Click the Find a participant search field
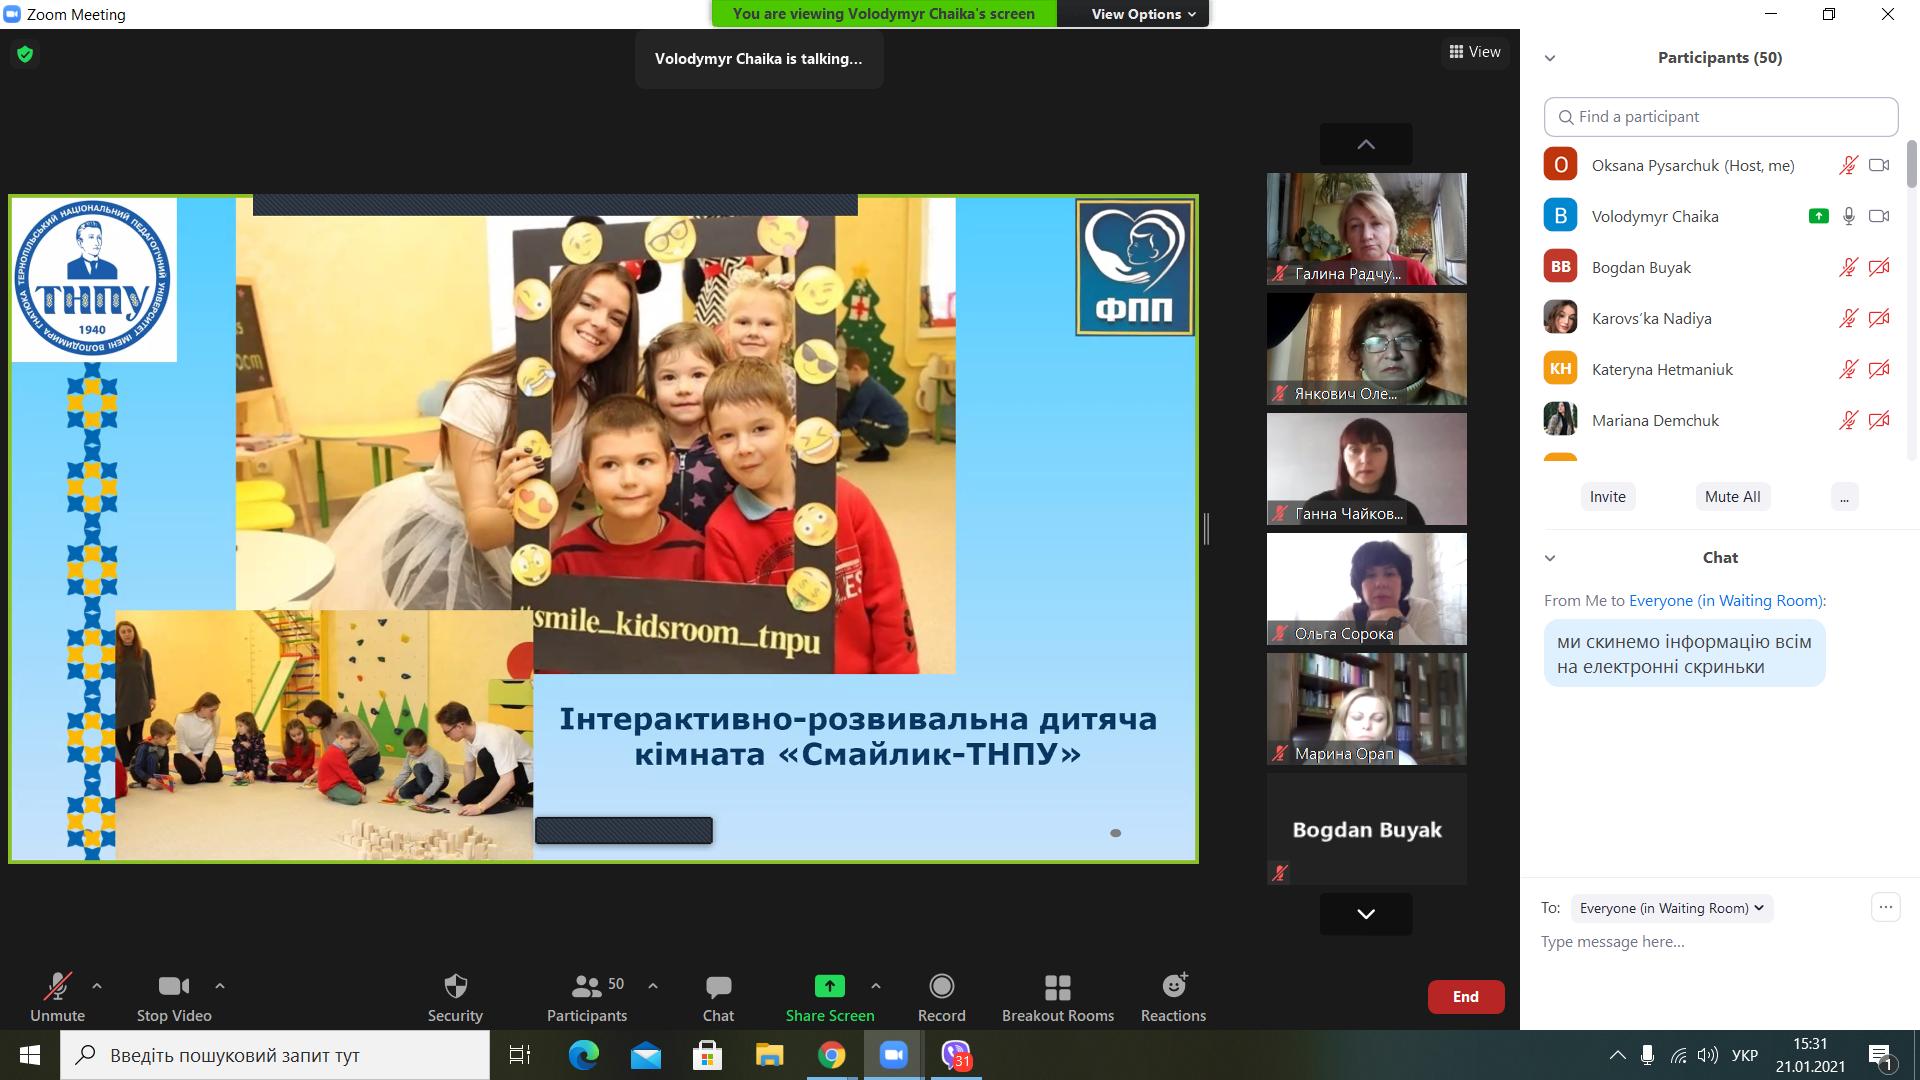Image resolution: width=1920 pixels, height=1080 pixels. (1720, 117)
